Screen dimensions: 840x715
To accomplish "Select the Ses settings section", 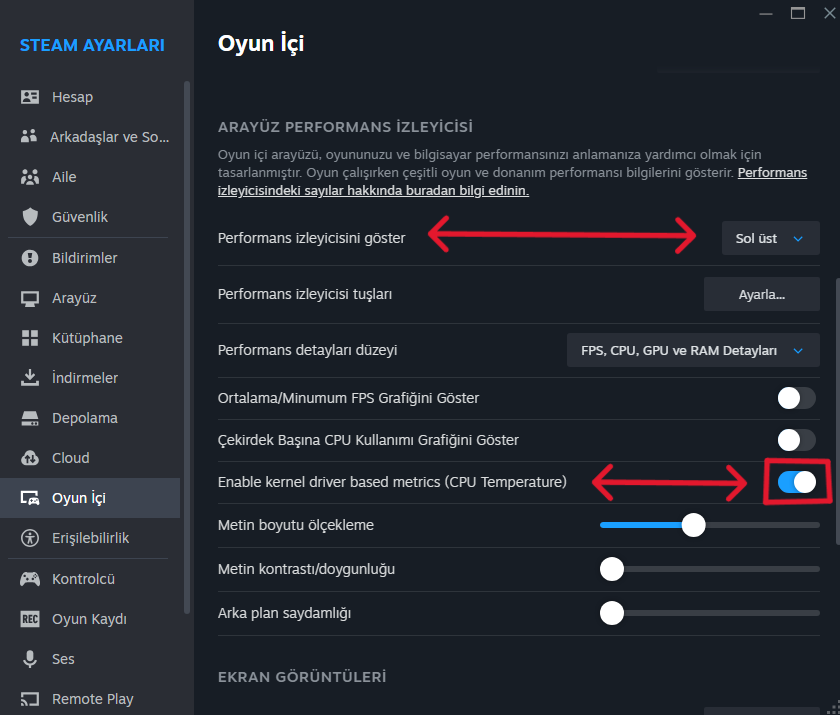I will (x=90, y=659).
